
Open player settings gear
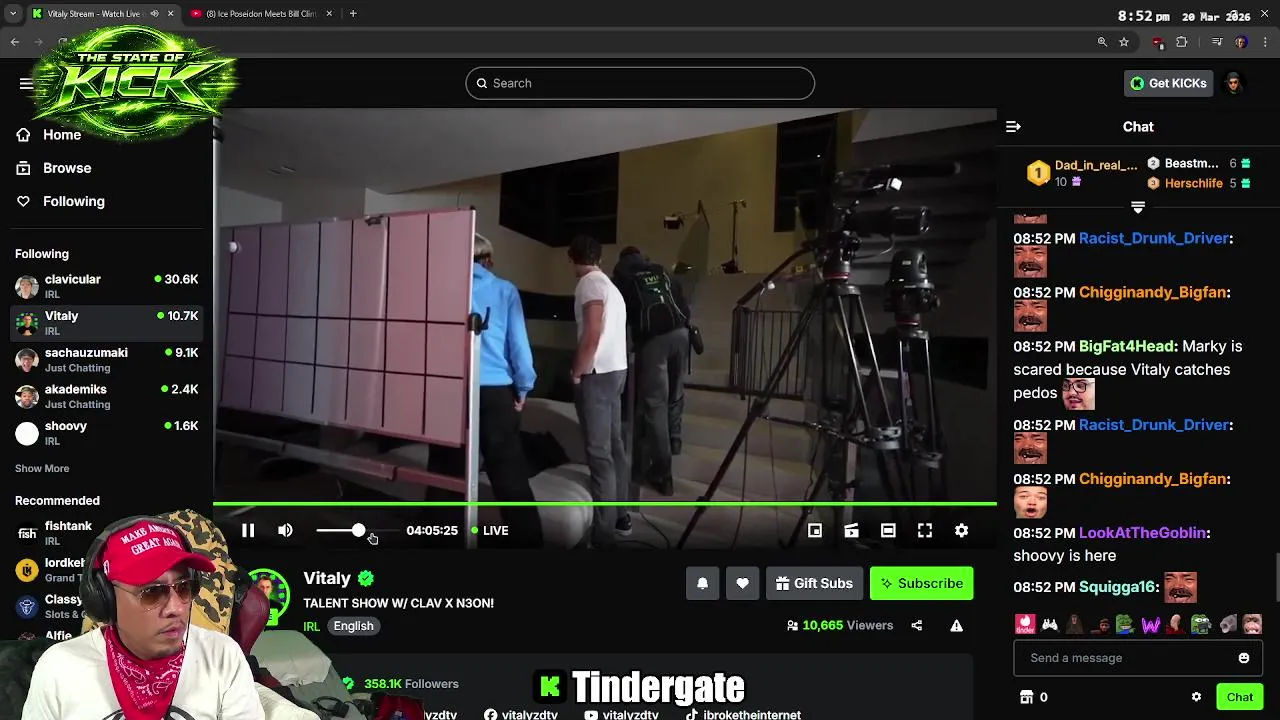961,531
